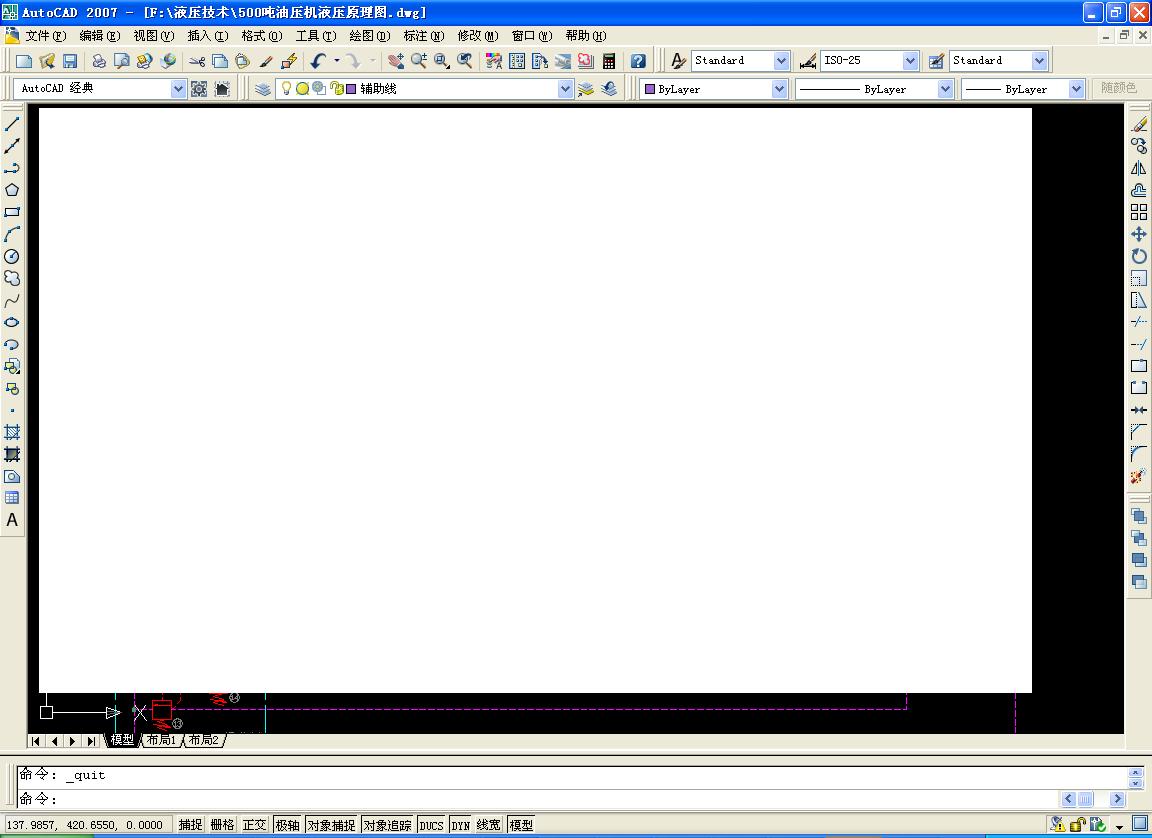Expand the 辅助线 layer dropdown
The image size is (1152, 838).
point(565,89)
